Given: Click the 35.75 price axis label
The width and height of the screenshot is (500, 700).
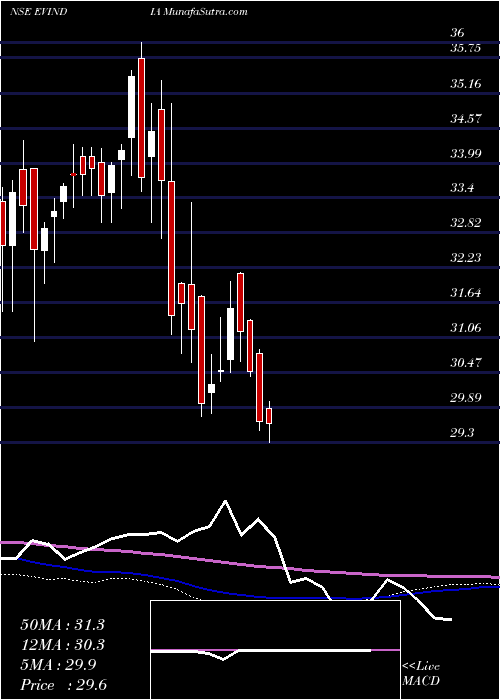Looking at the screenshot, I should pyautogui.click(x=466, y=48).
